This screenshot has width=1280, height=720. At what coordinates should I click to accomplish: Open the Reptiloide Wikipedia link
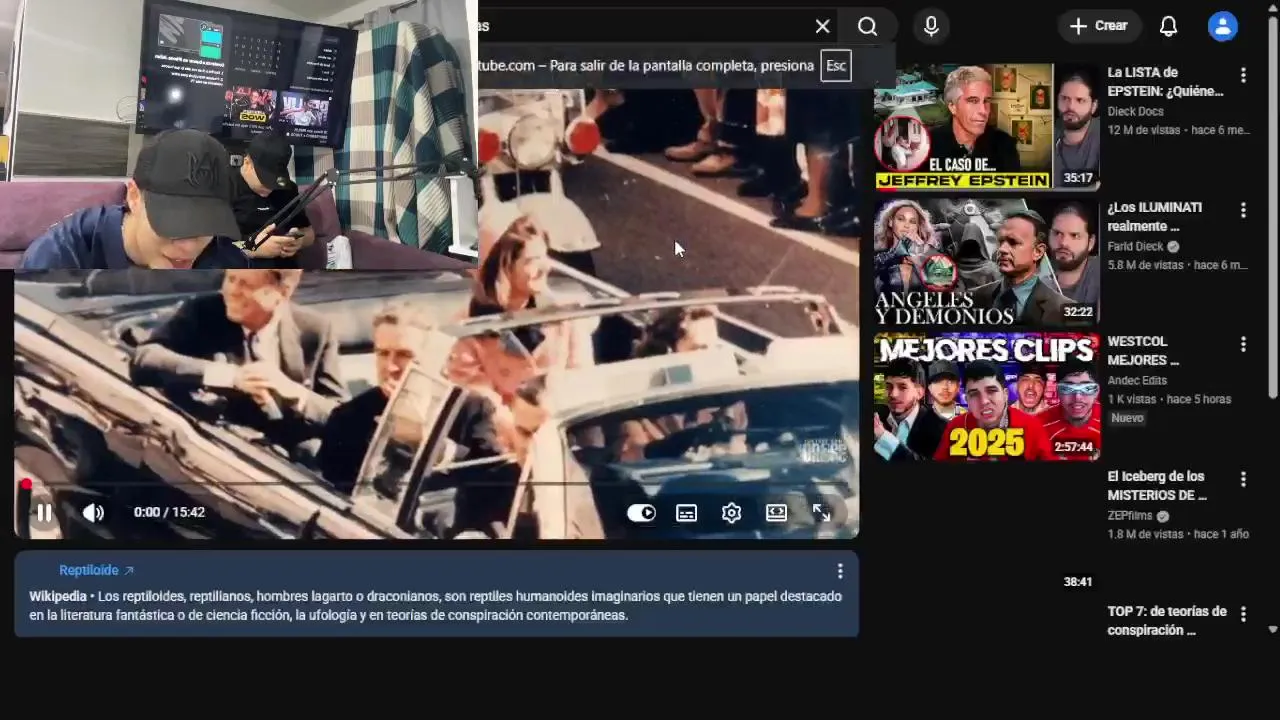point(96,570)
